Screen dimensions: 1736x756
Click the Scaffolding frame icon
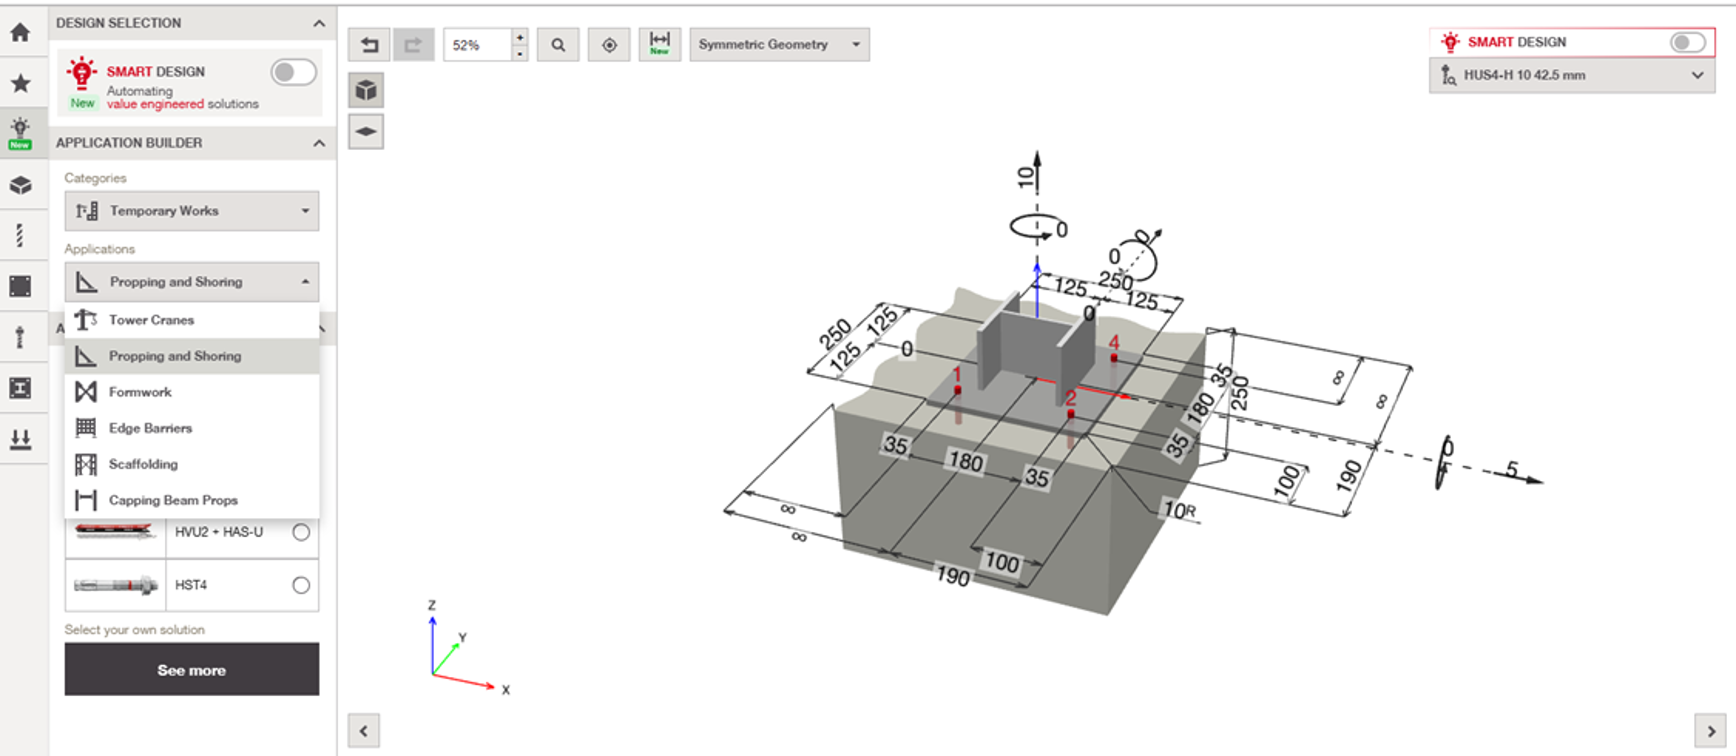pos(86,464)
